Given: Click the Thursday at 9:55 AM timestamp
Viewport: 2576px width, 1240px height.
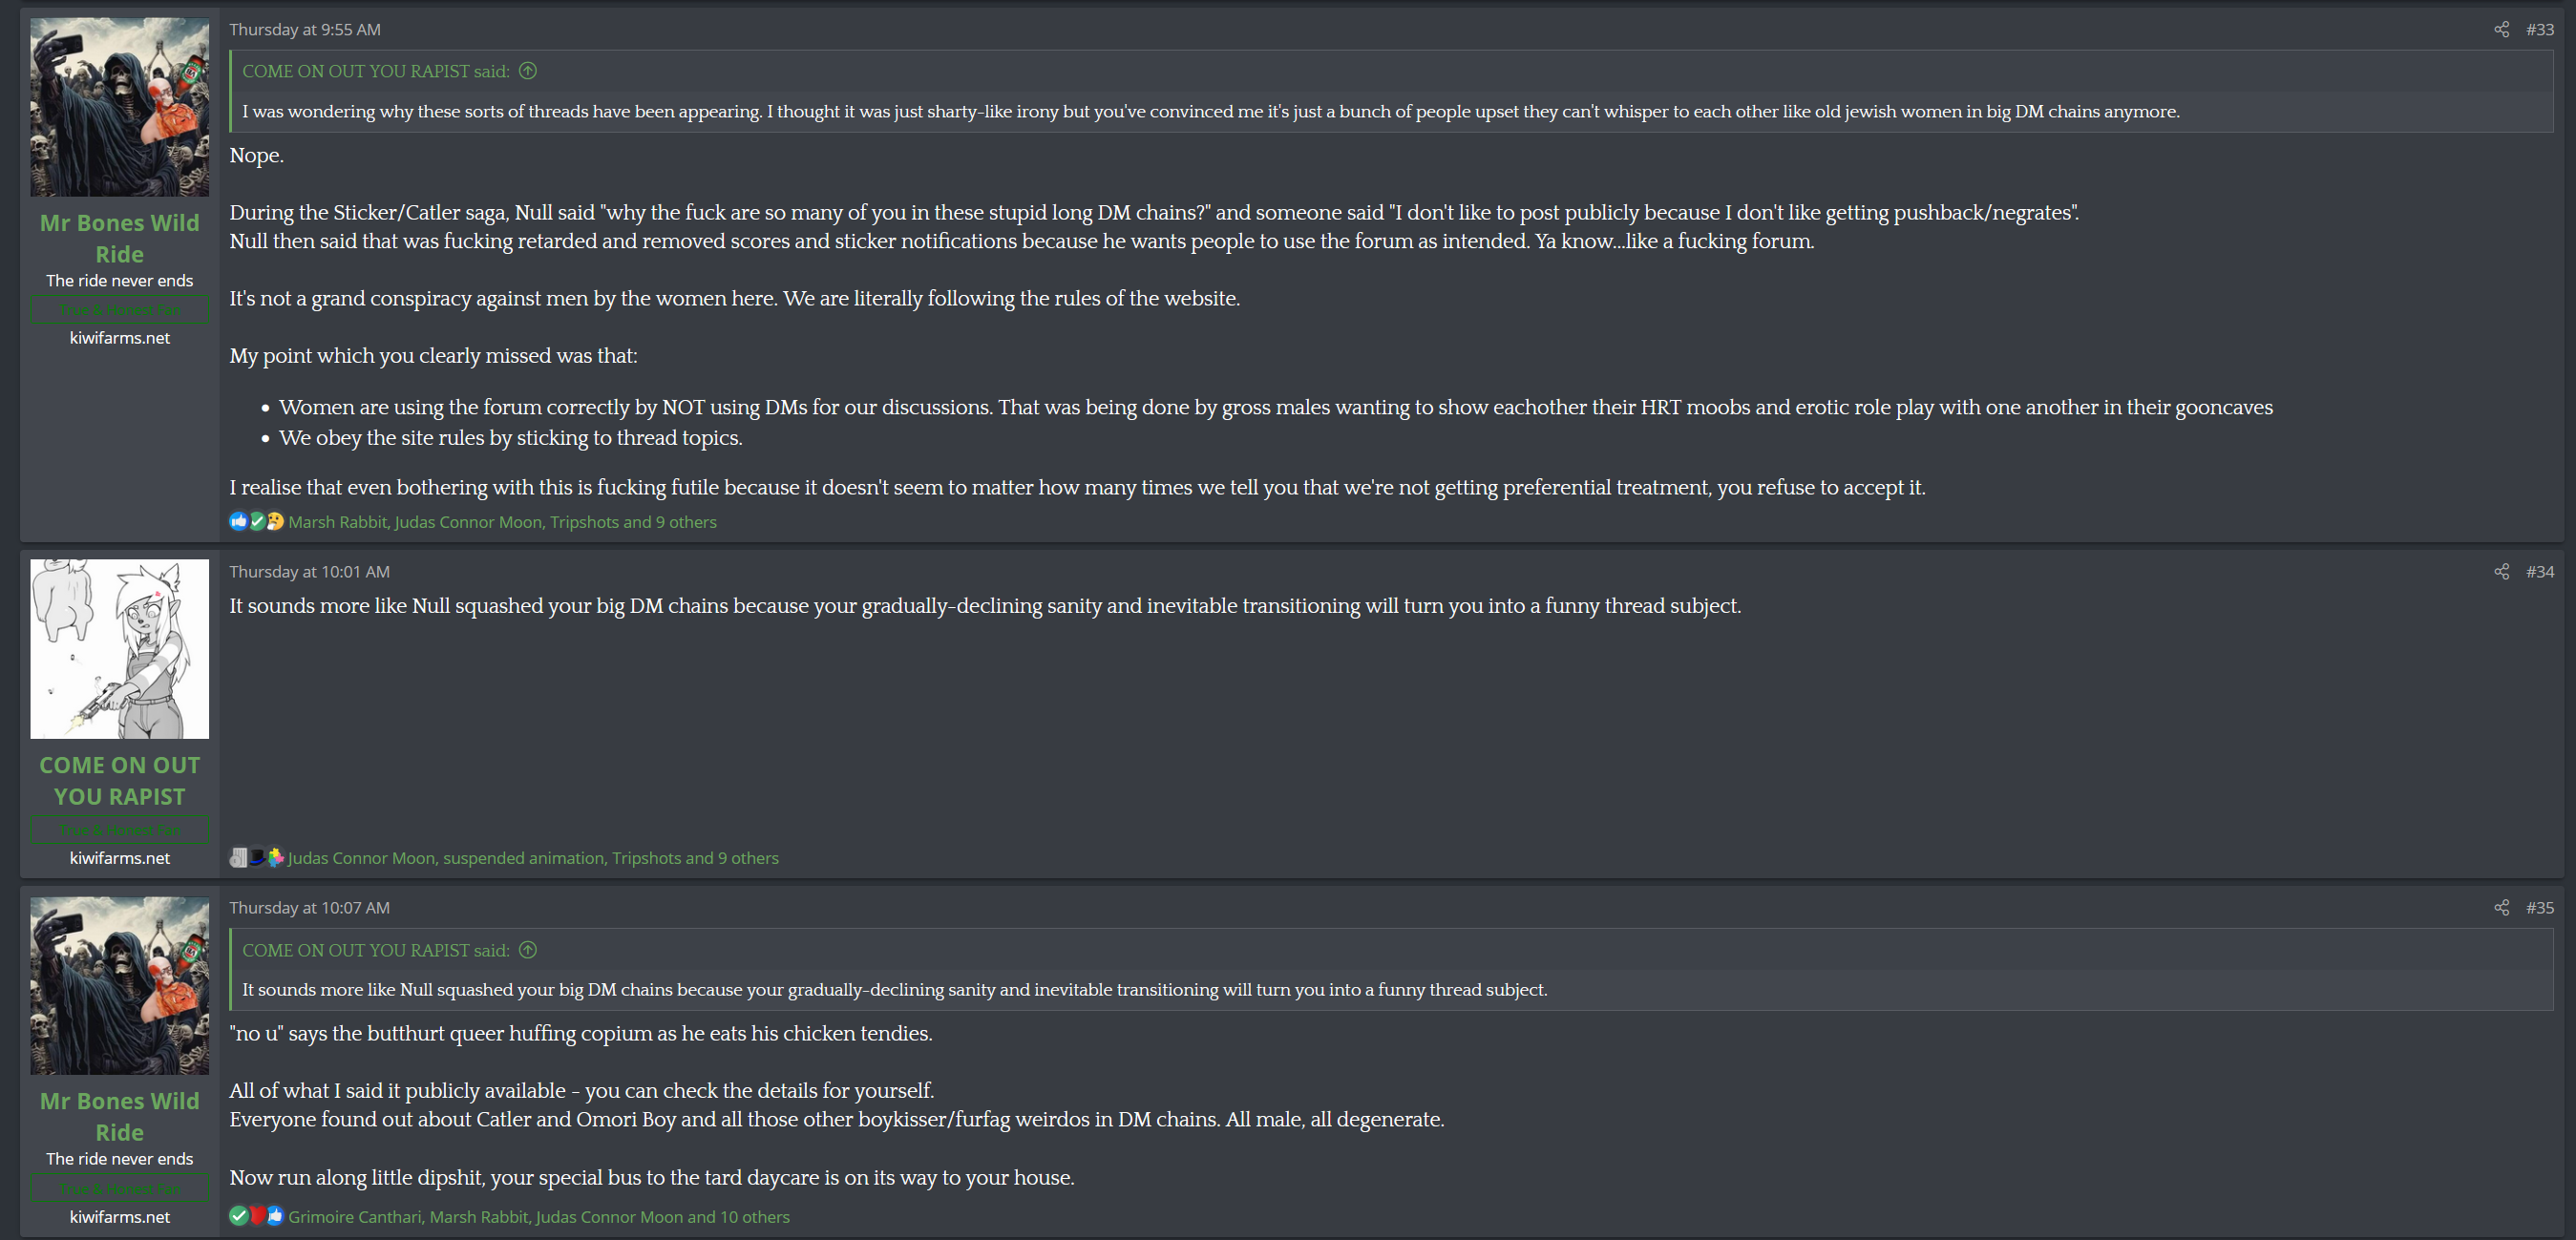Looking at the screenshot, I should point(305,29).
